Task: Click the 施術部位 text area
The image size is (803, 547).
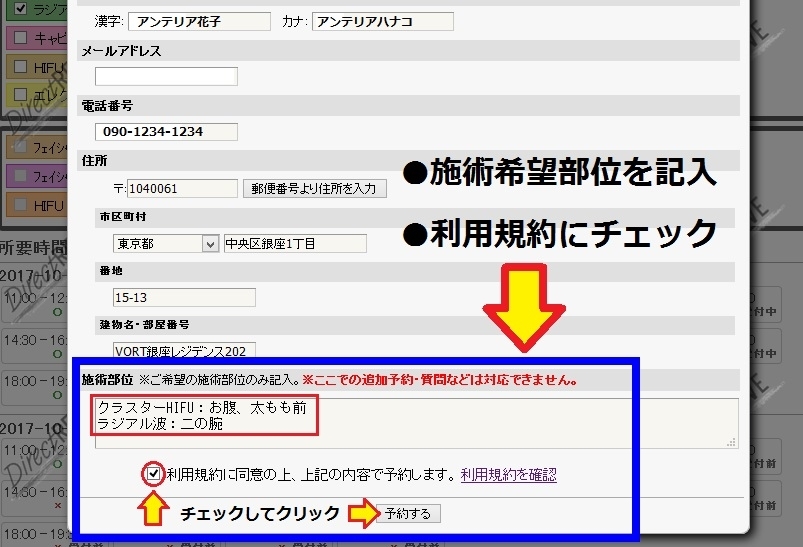Action: point(416,423)
